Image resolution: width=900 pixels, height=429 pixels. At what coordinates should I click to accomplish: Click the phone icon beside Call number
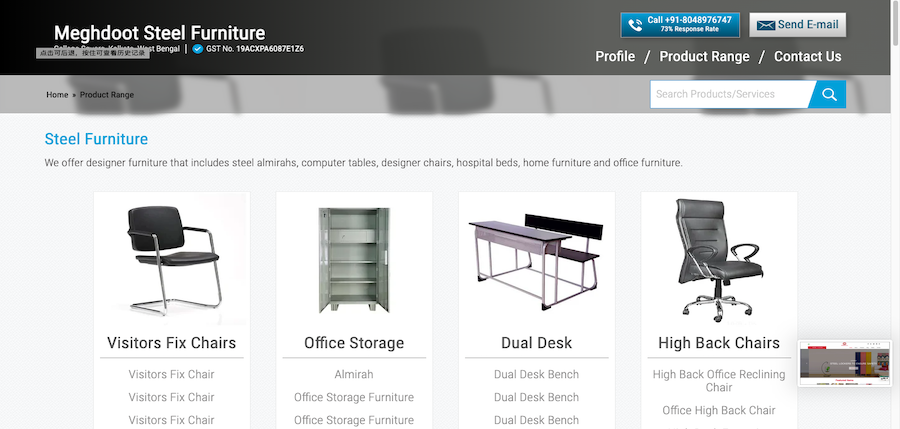pos(635,25)
